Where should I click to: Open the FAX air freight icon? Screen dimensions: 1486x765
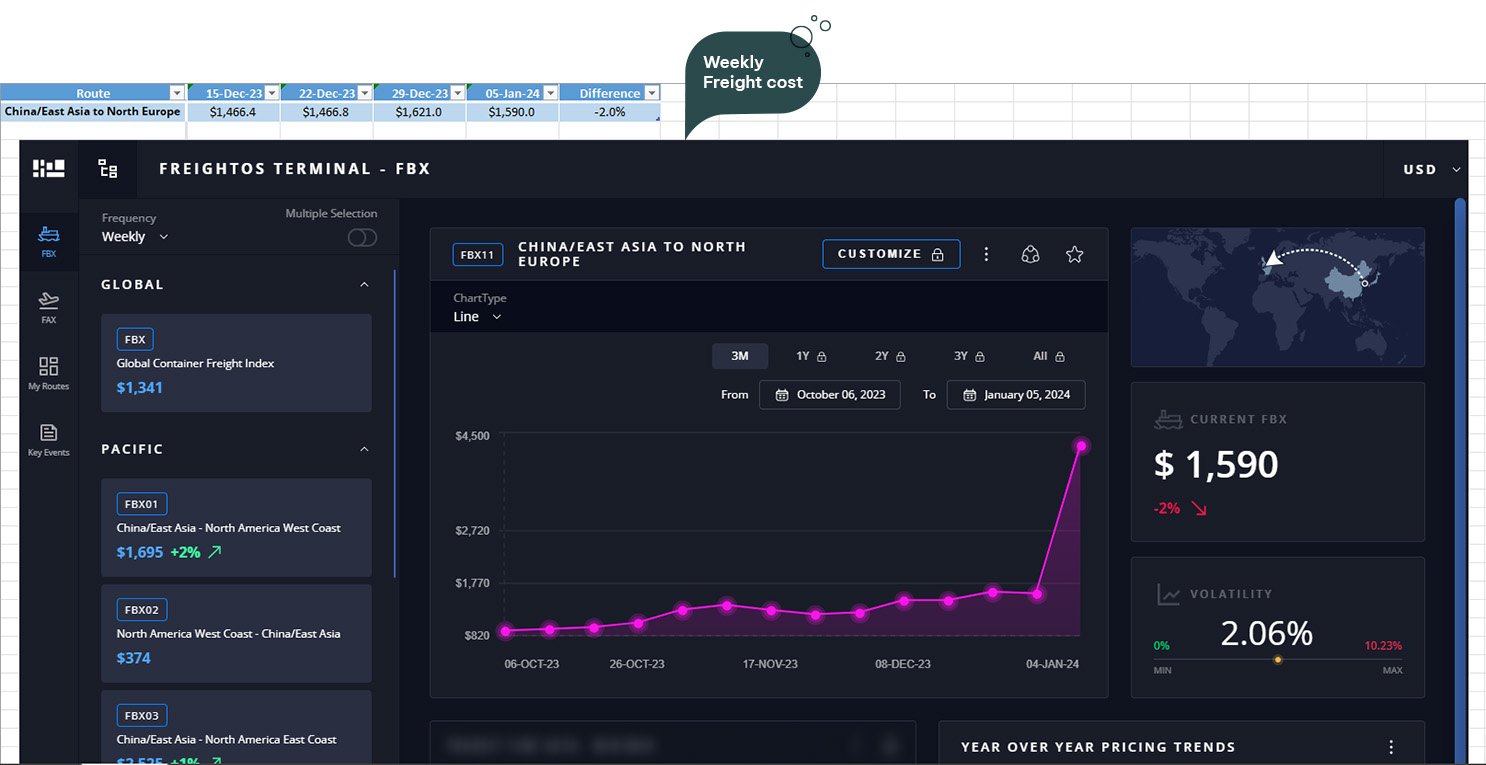[x=48, y=306]
